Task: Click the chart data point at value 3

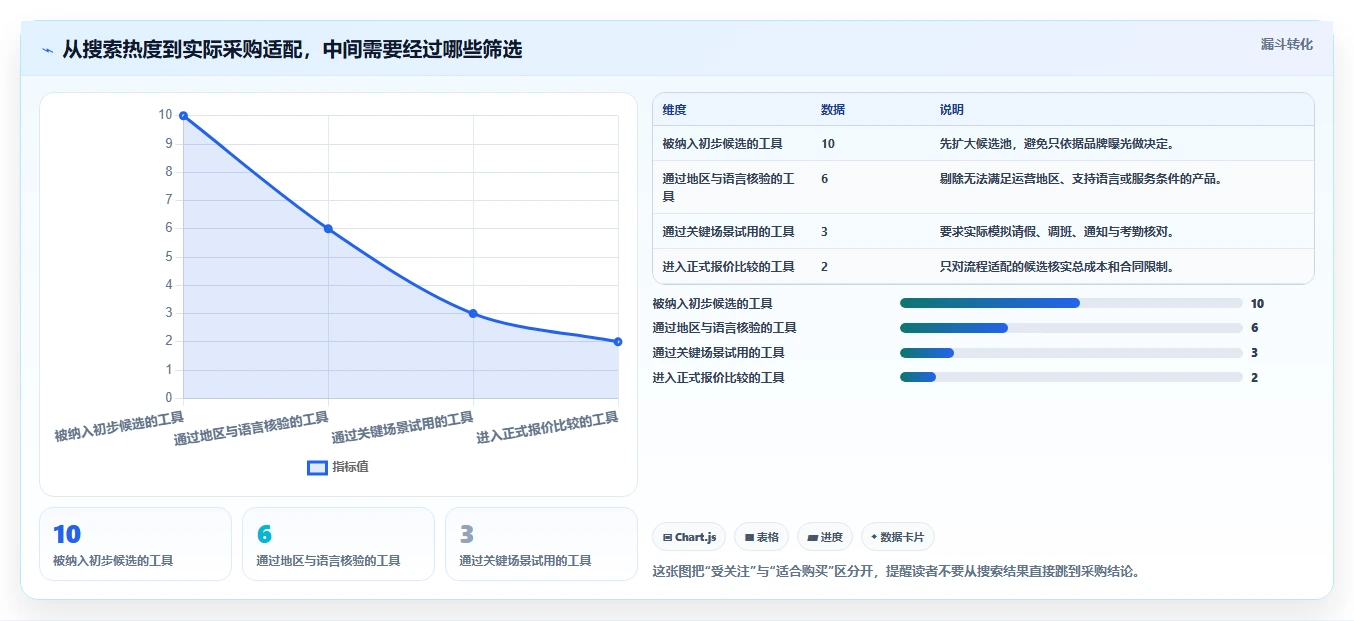Action: (473, 314)
